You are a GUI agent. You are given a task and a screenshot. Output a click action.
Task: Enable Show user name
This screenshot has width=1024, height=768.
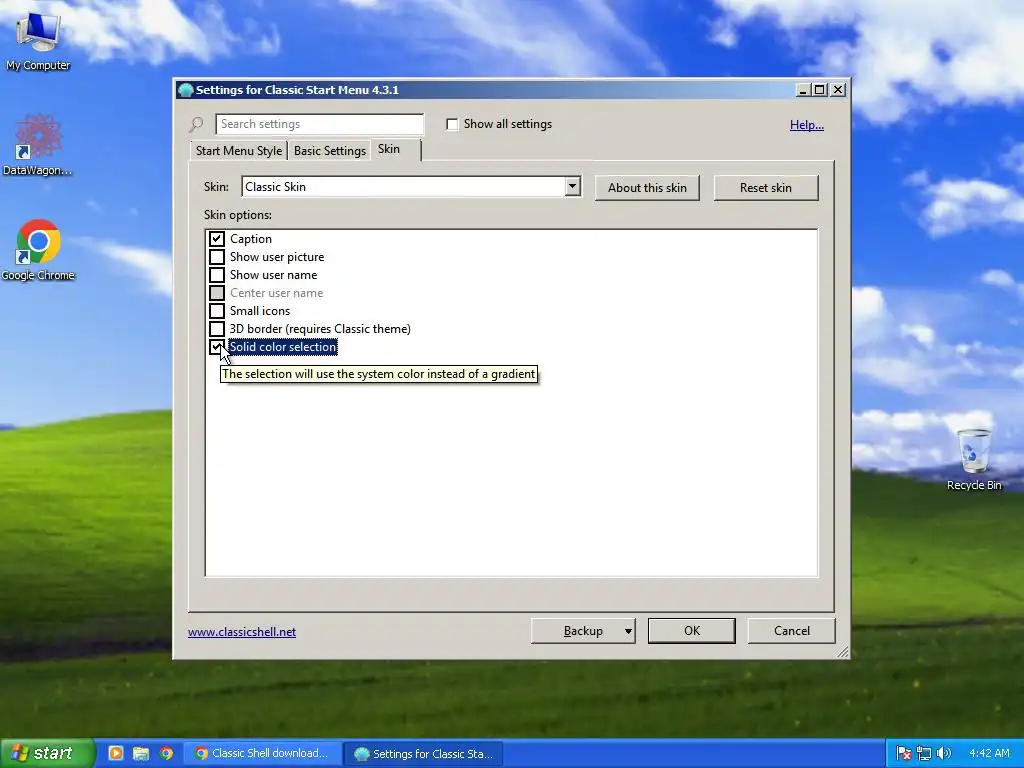(x=217, y=275)
